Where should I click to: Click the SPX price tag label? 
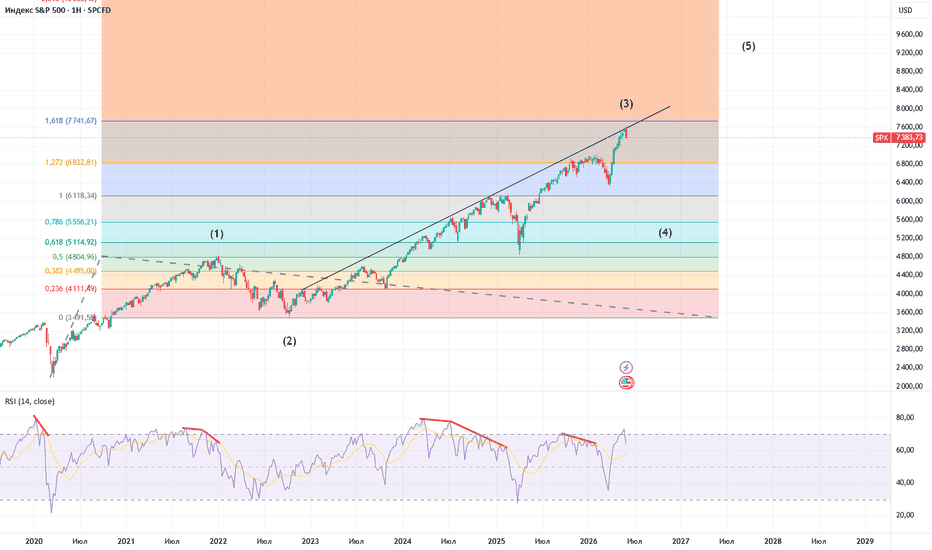point(881,137)
